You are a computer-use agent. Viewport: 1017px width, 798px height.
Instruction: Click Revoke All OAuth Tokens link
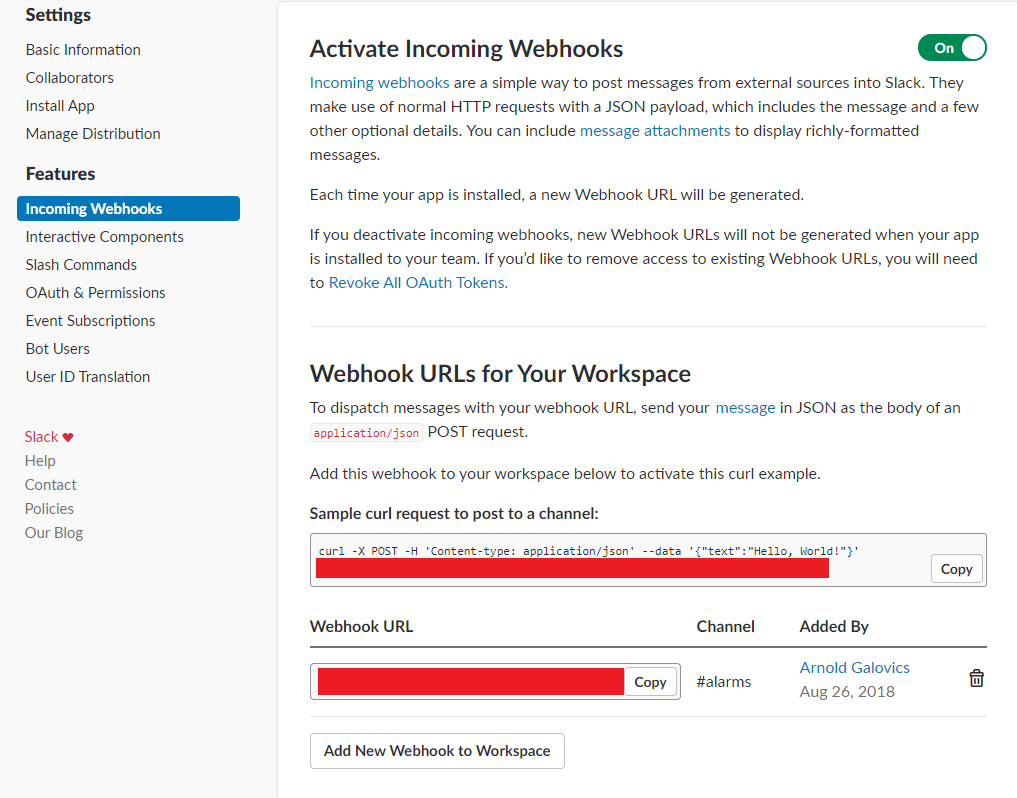(418, 283)
